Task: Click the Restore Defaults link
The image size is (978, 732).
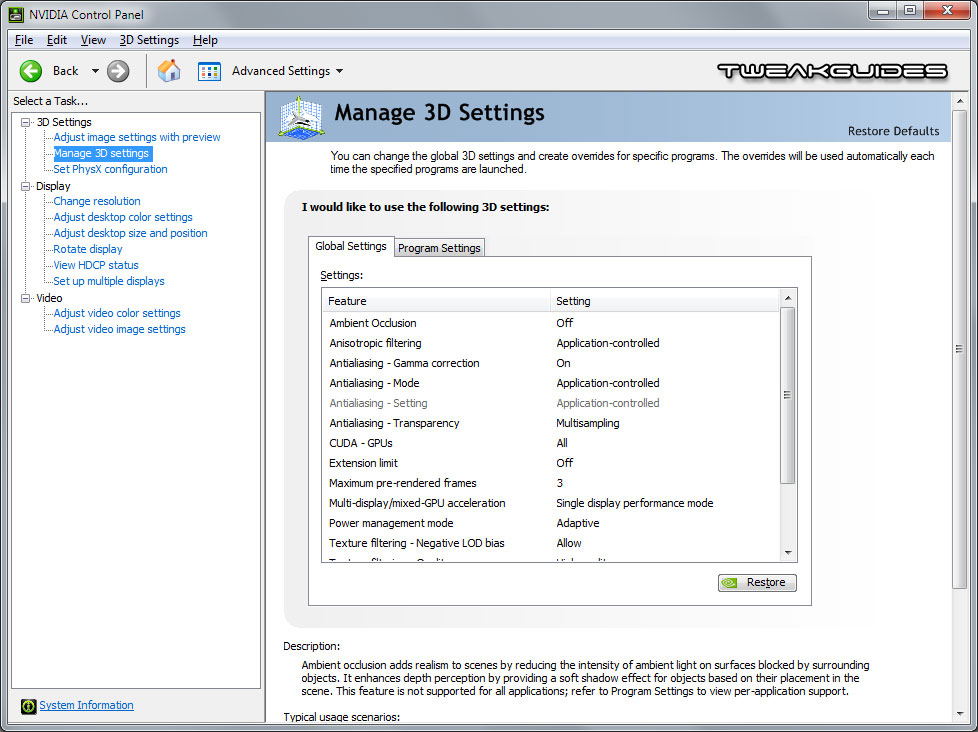Action: pyautogui.click(x=893, y=131)
